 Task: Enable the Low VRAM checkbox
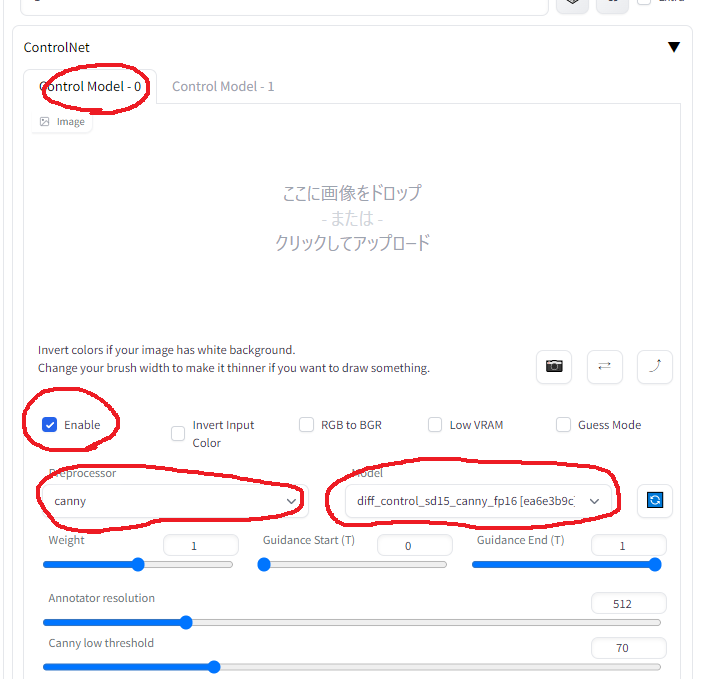[x=435, y=425]
